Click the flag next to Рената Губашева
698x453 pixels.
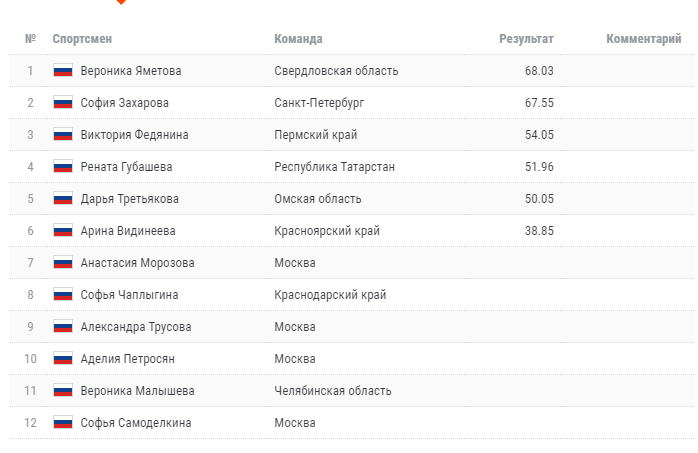[63, 167]
